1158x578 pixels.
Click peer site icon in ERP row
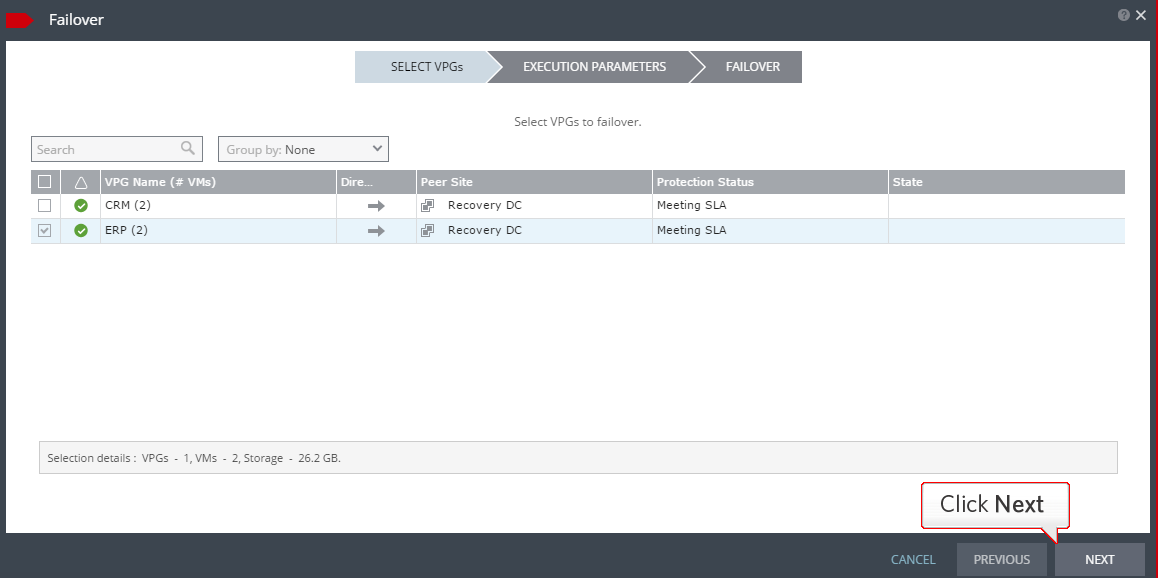click(x=428, y=231)
